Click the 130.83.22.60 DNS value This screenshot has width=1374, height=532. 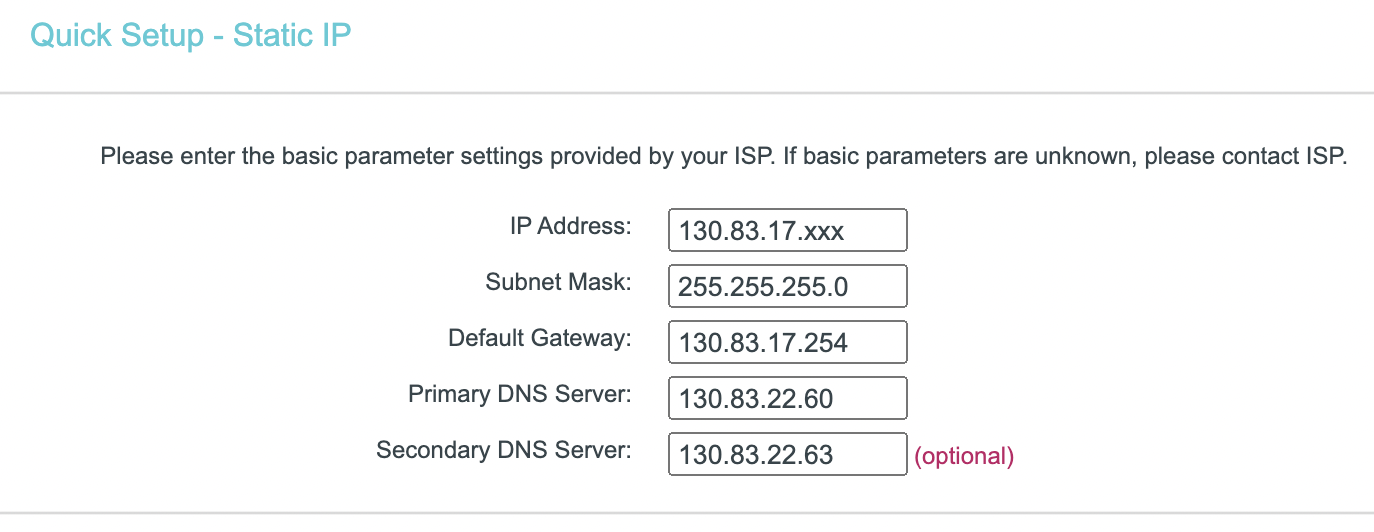click(x=755, y=399)
